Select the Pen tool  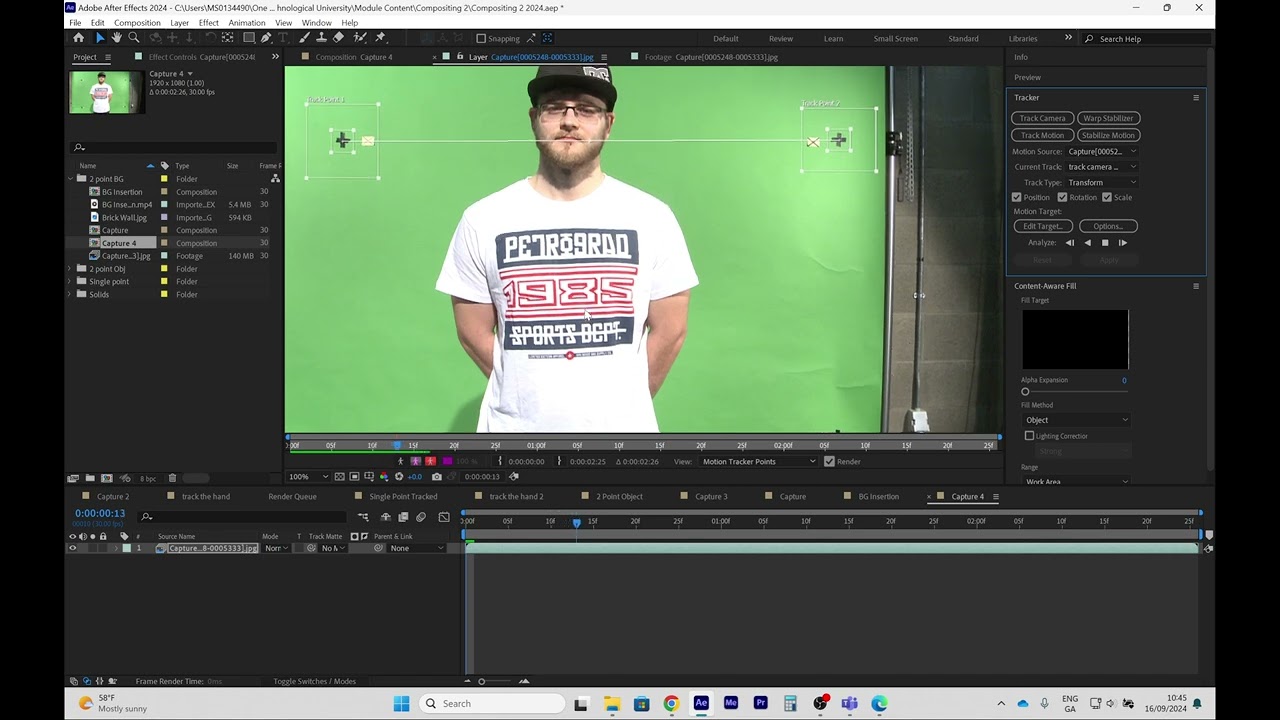point(266,38)
